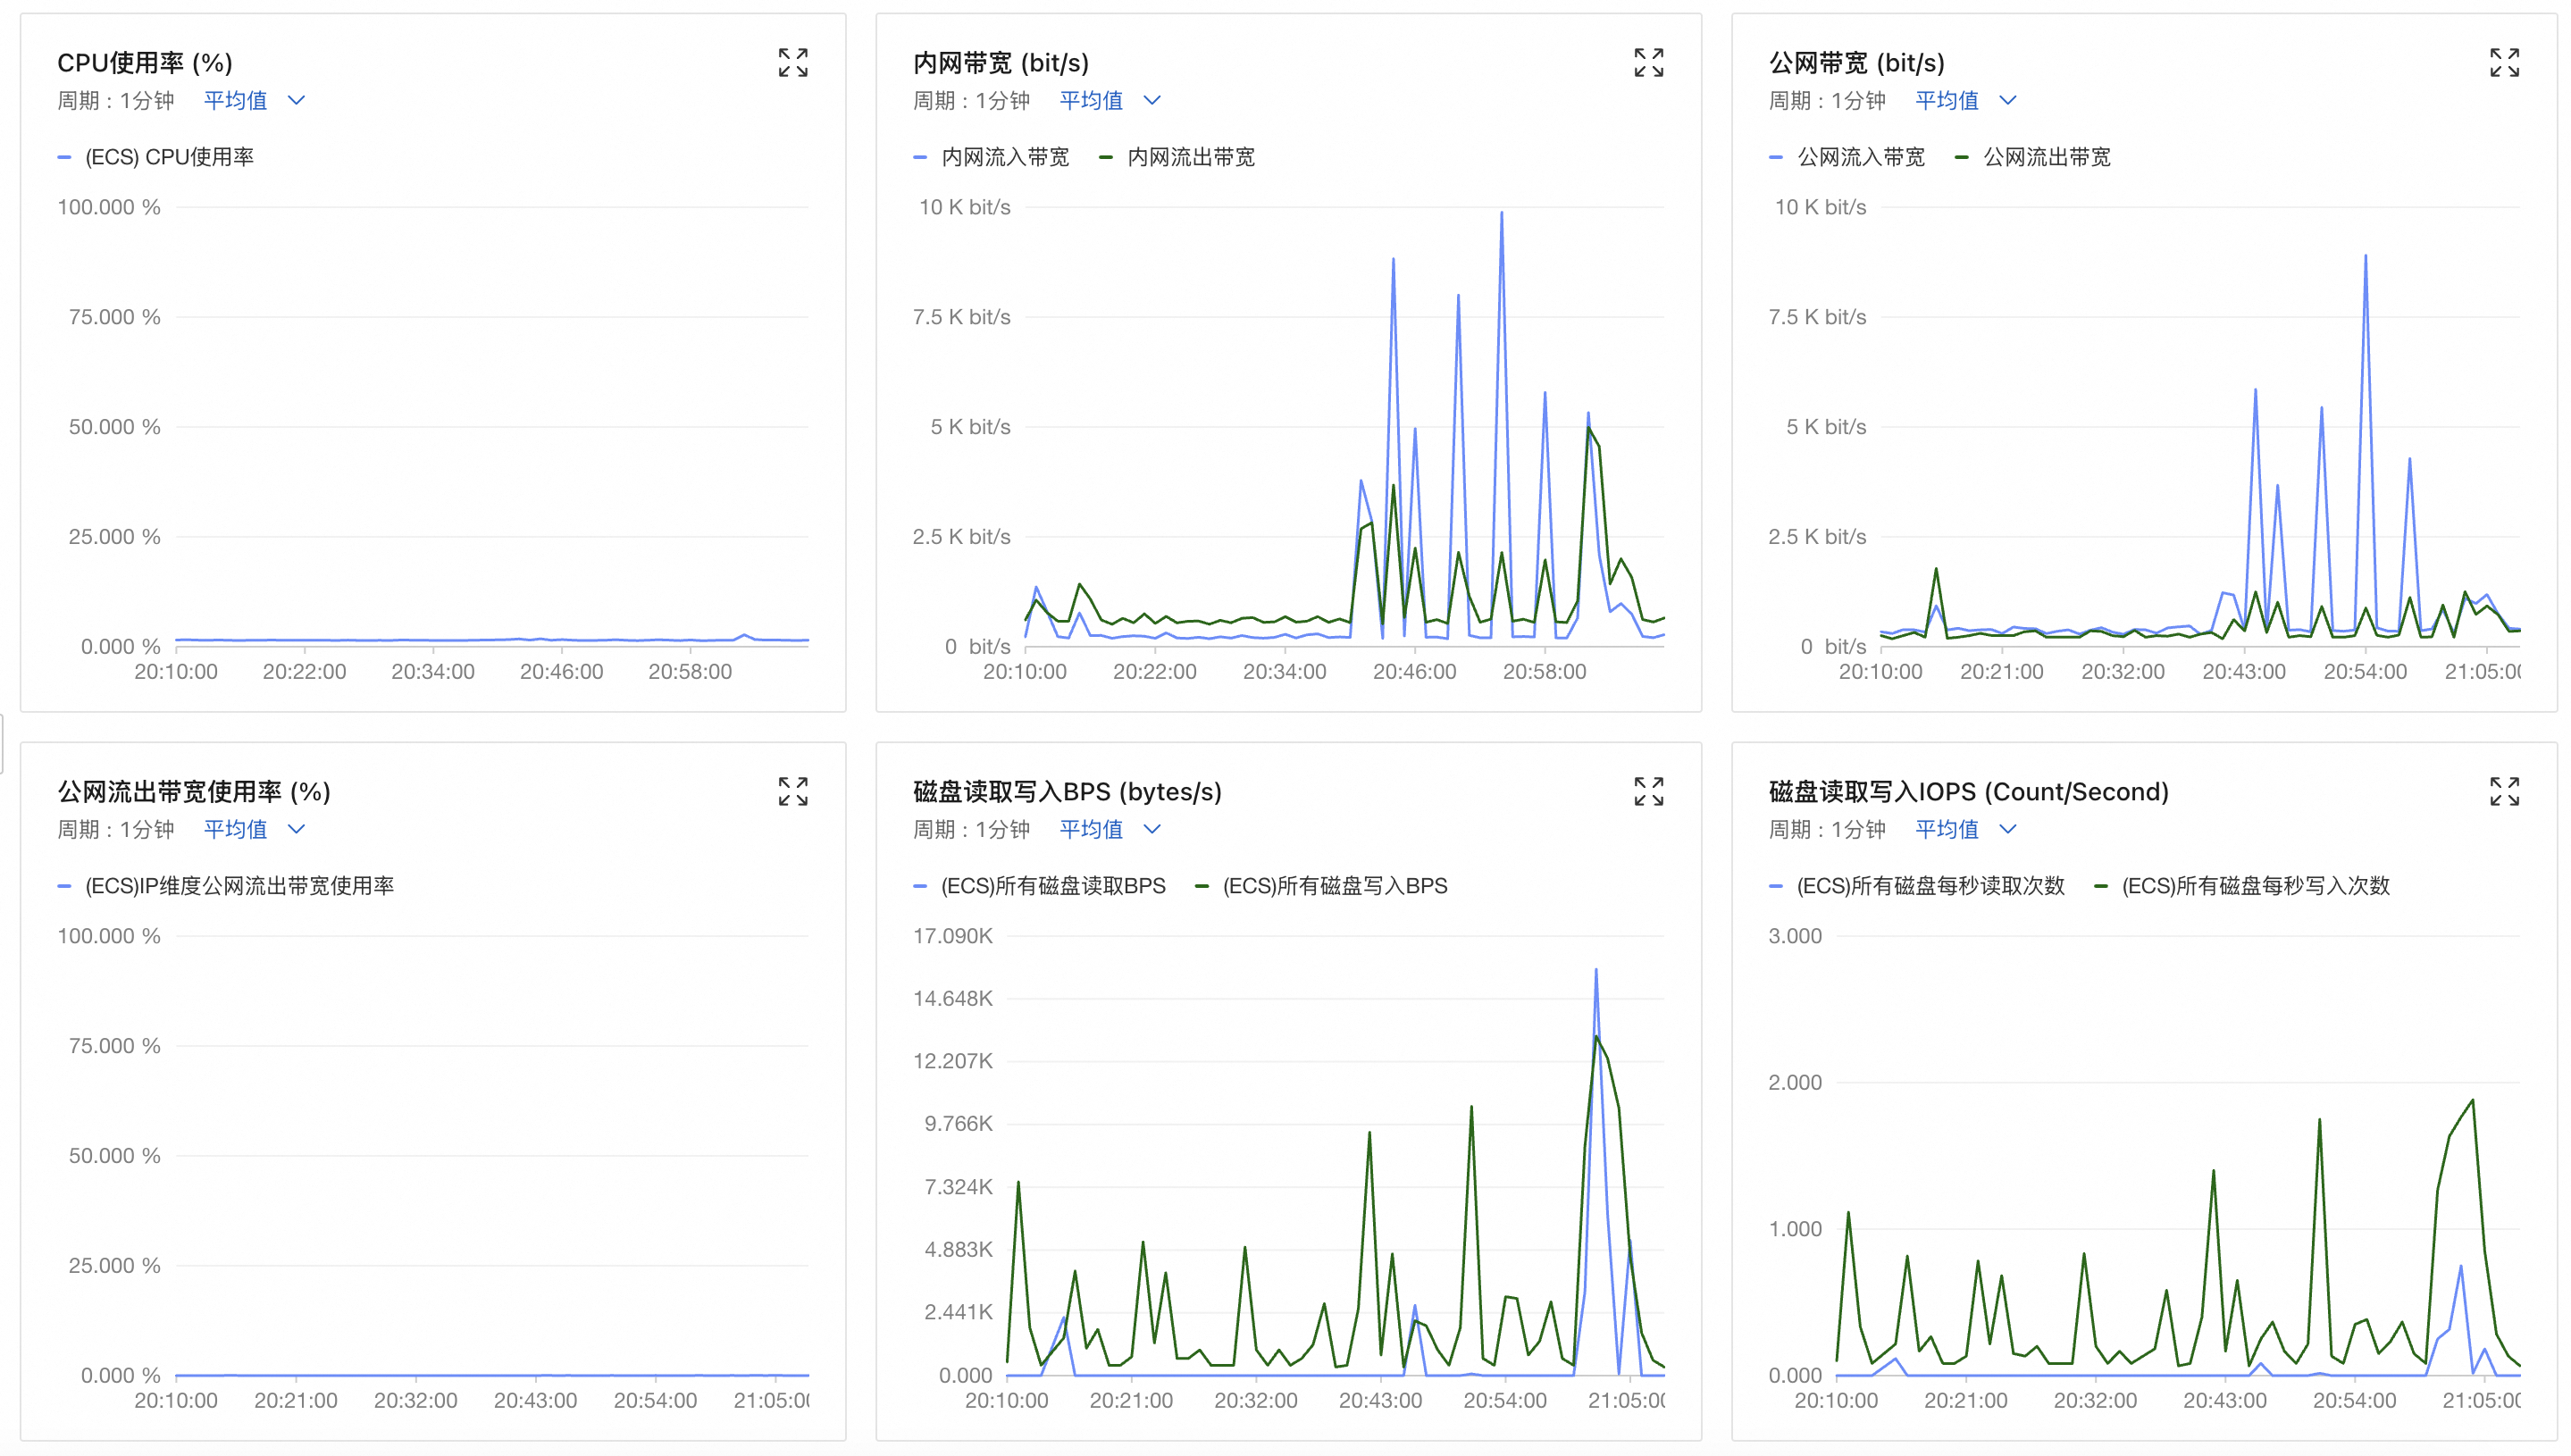Expand the CPU使用率 chart to fullscreen
The image size is (2571, 1456).
coord(793,63)
